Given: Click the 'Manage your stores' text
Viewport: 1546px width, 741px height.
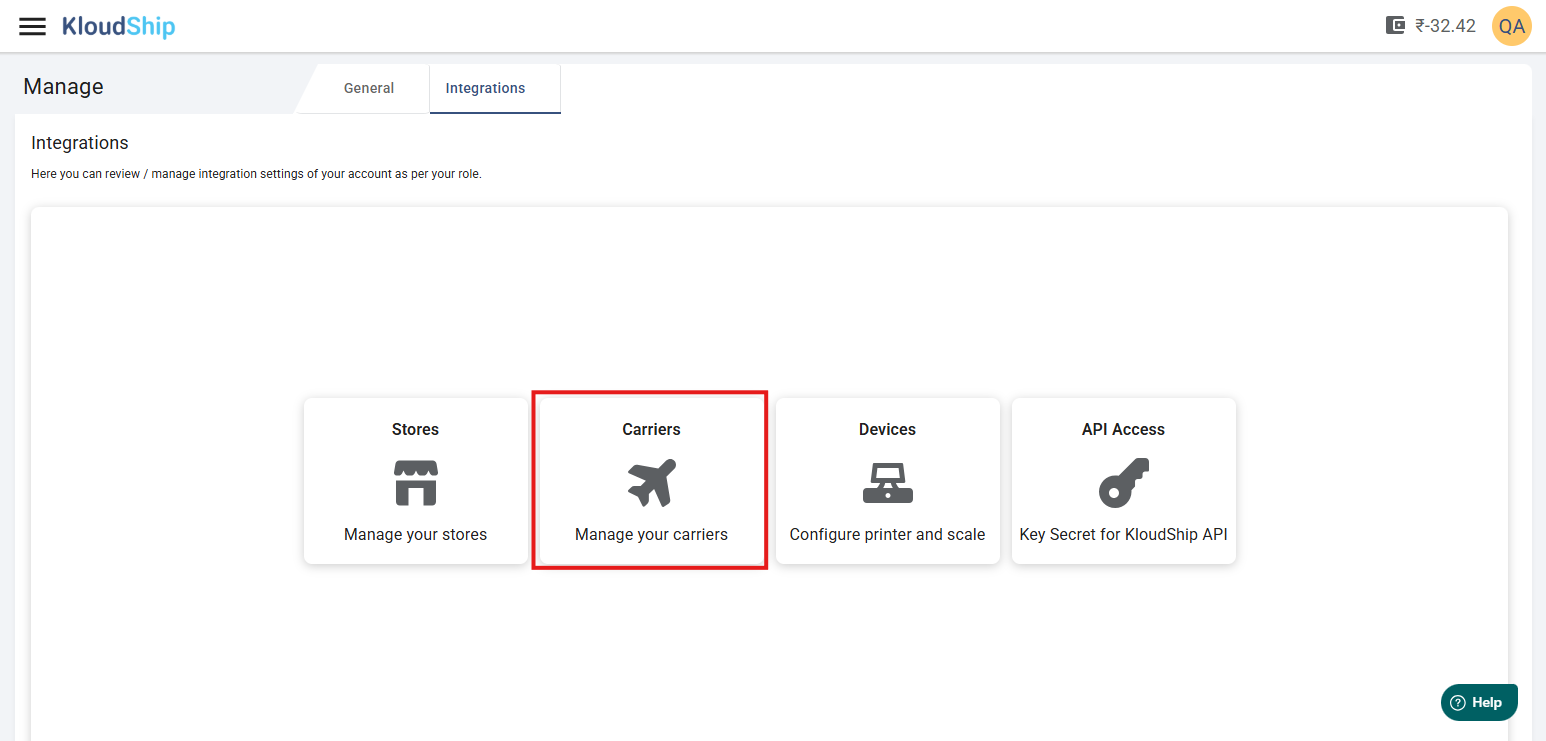Looking at the screenshot, I should (x=415, y=534).
